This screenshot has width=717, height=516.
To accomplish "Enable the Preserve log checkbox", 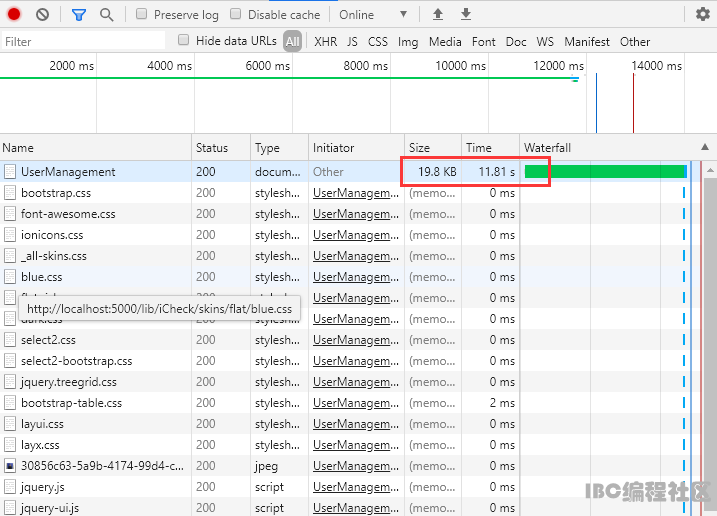I will tap(142, 15).
